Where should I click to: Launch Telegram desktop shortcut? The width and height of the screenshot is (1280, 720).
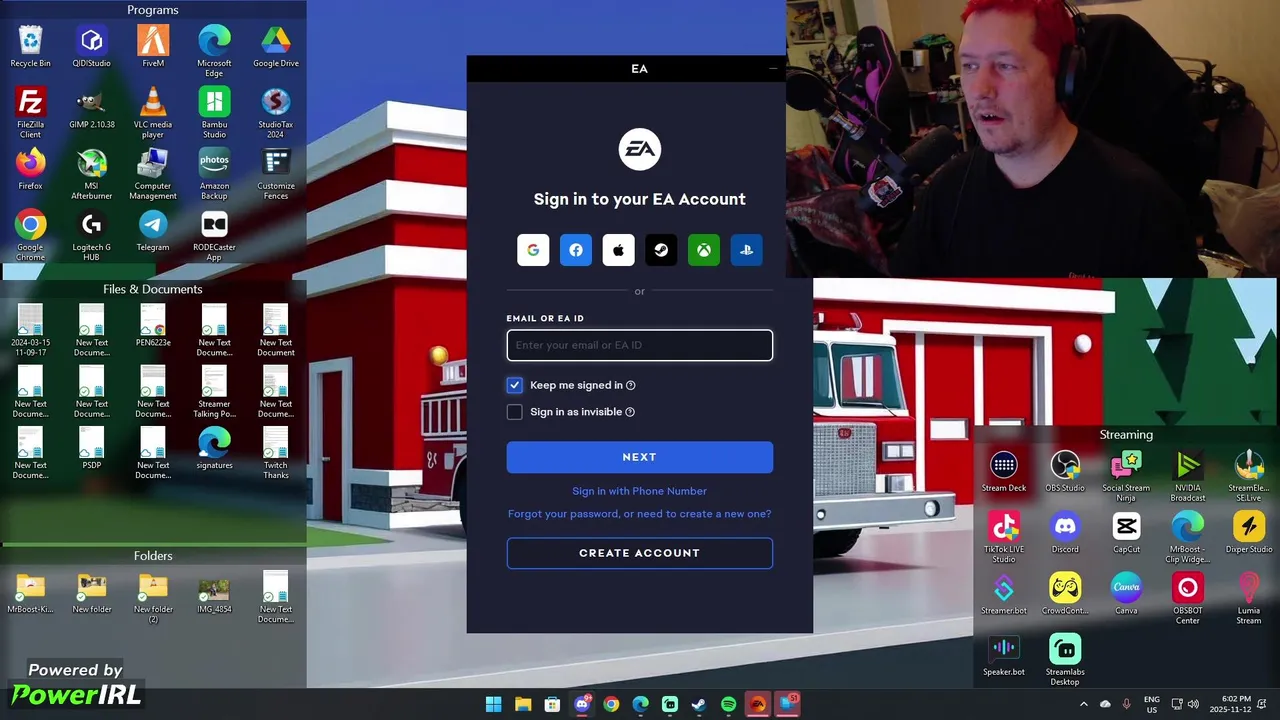[x=153, y=230]
